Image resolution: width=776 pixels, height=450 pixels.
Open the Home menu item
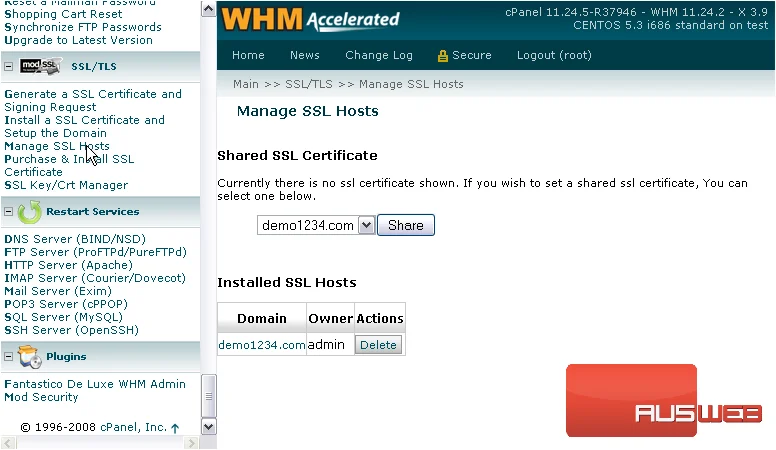tap(248, 55)
